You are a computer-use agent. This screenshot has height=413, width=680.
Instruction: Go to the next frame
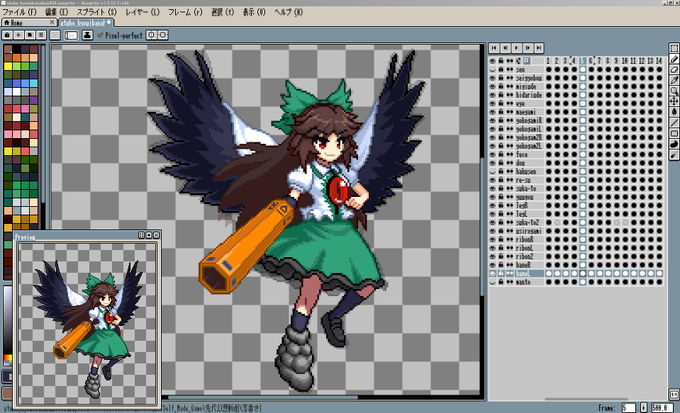528,48
